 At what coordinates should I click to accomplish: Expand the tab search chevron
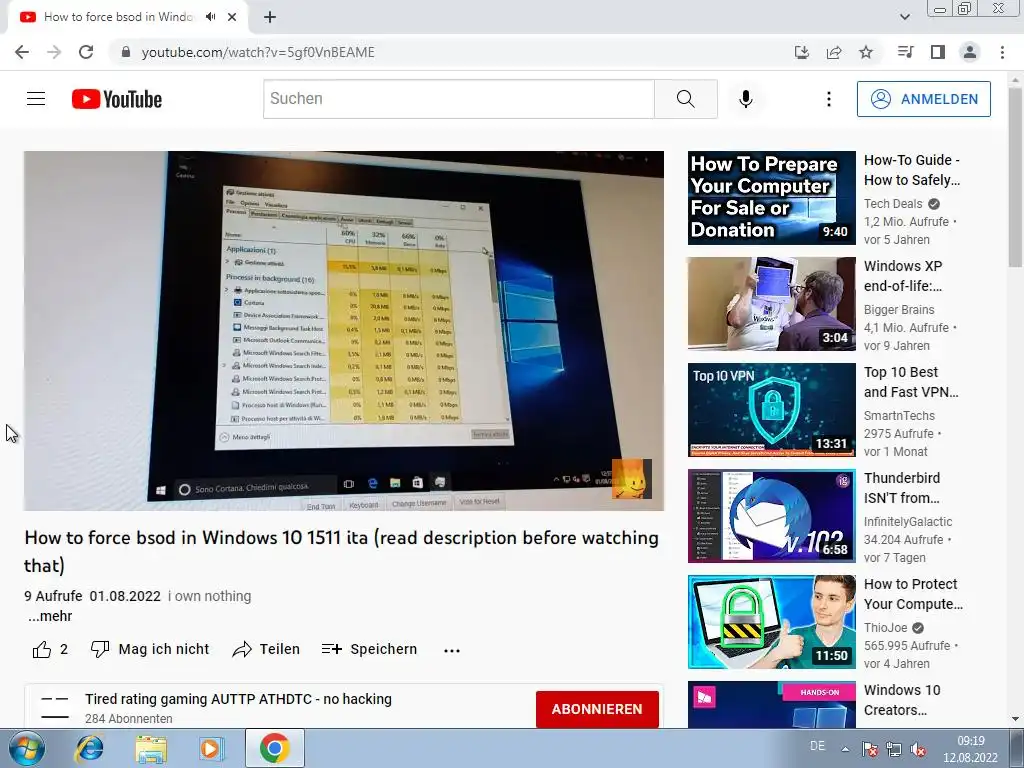pyautogui.click(x=905, y=17)
